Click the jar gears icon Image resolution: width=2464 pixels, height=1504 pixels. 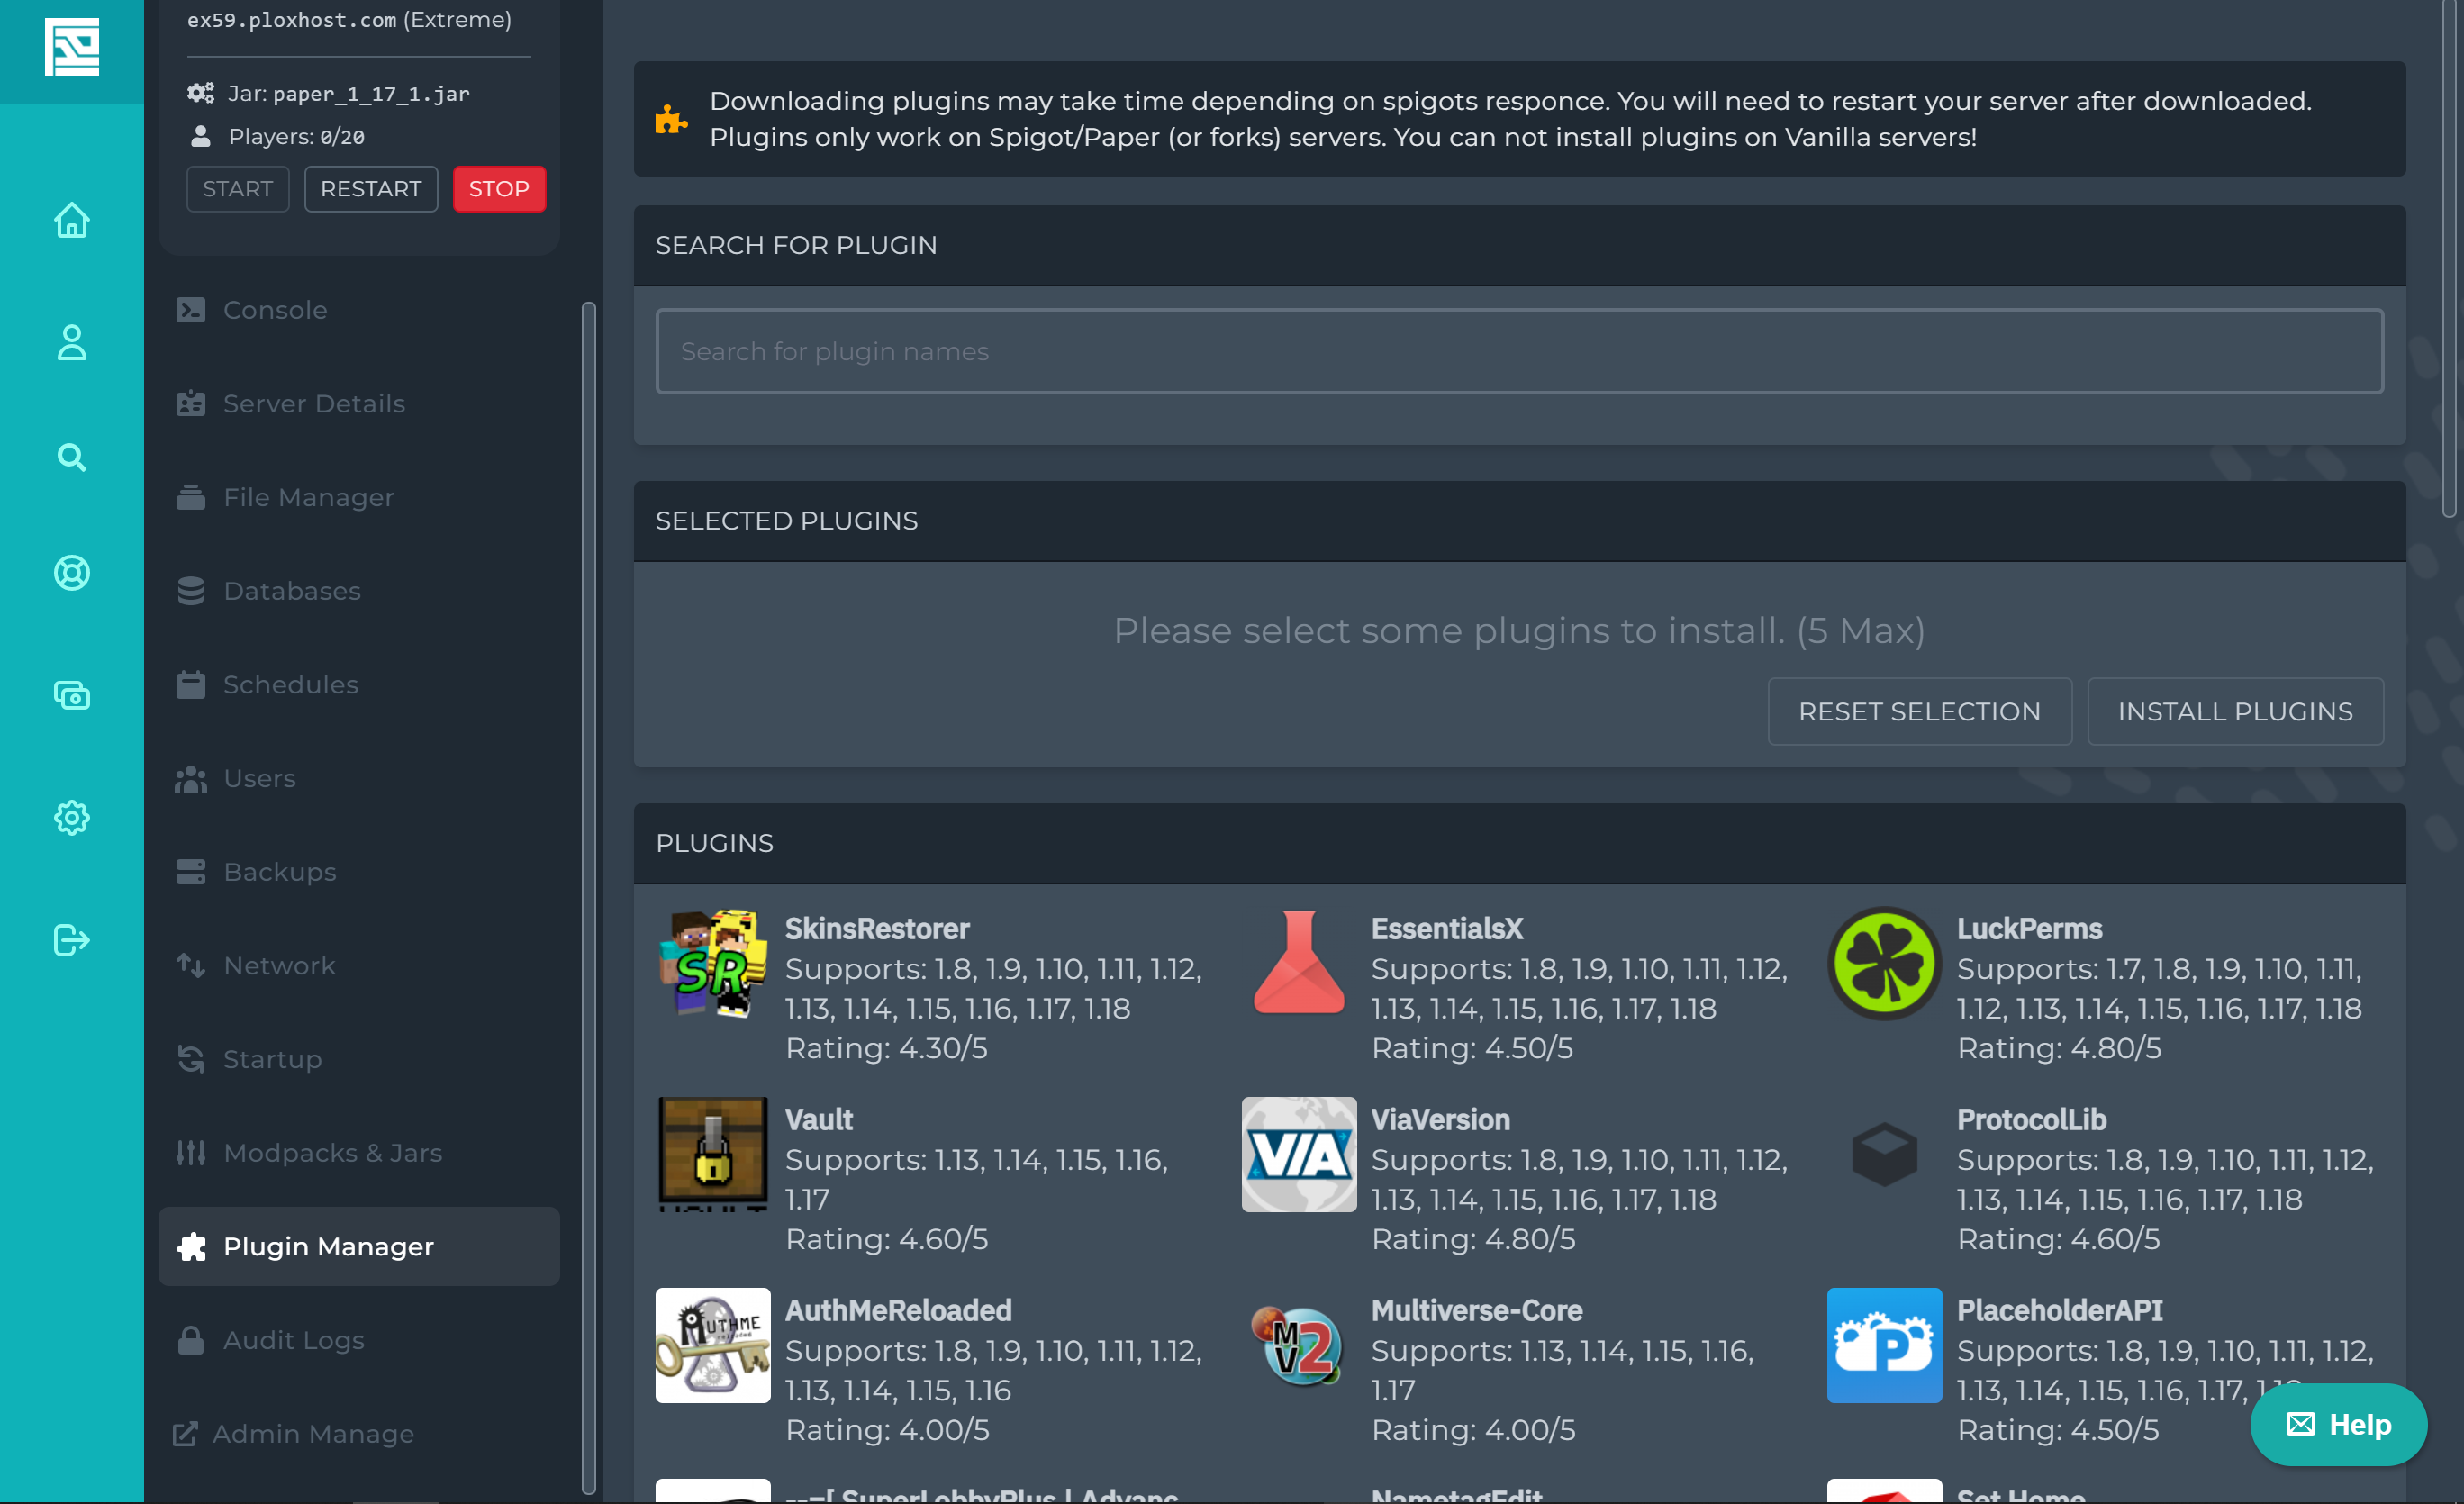pos(201,94)
